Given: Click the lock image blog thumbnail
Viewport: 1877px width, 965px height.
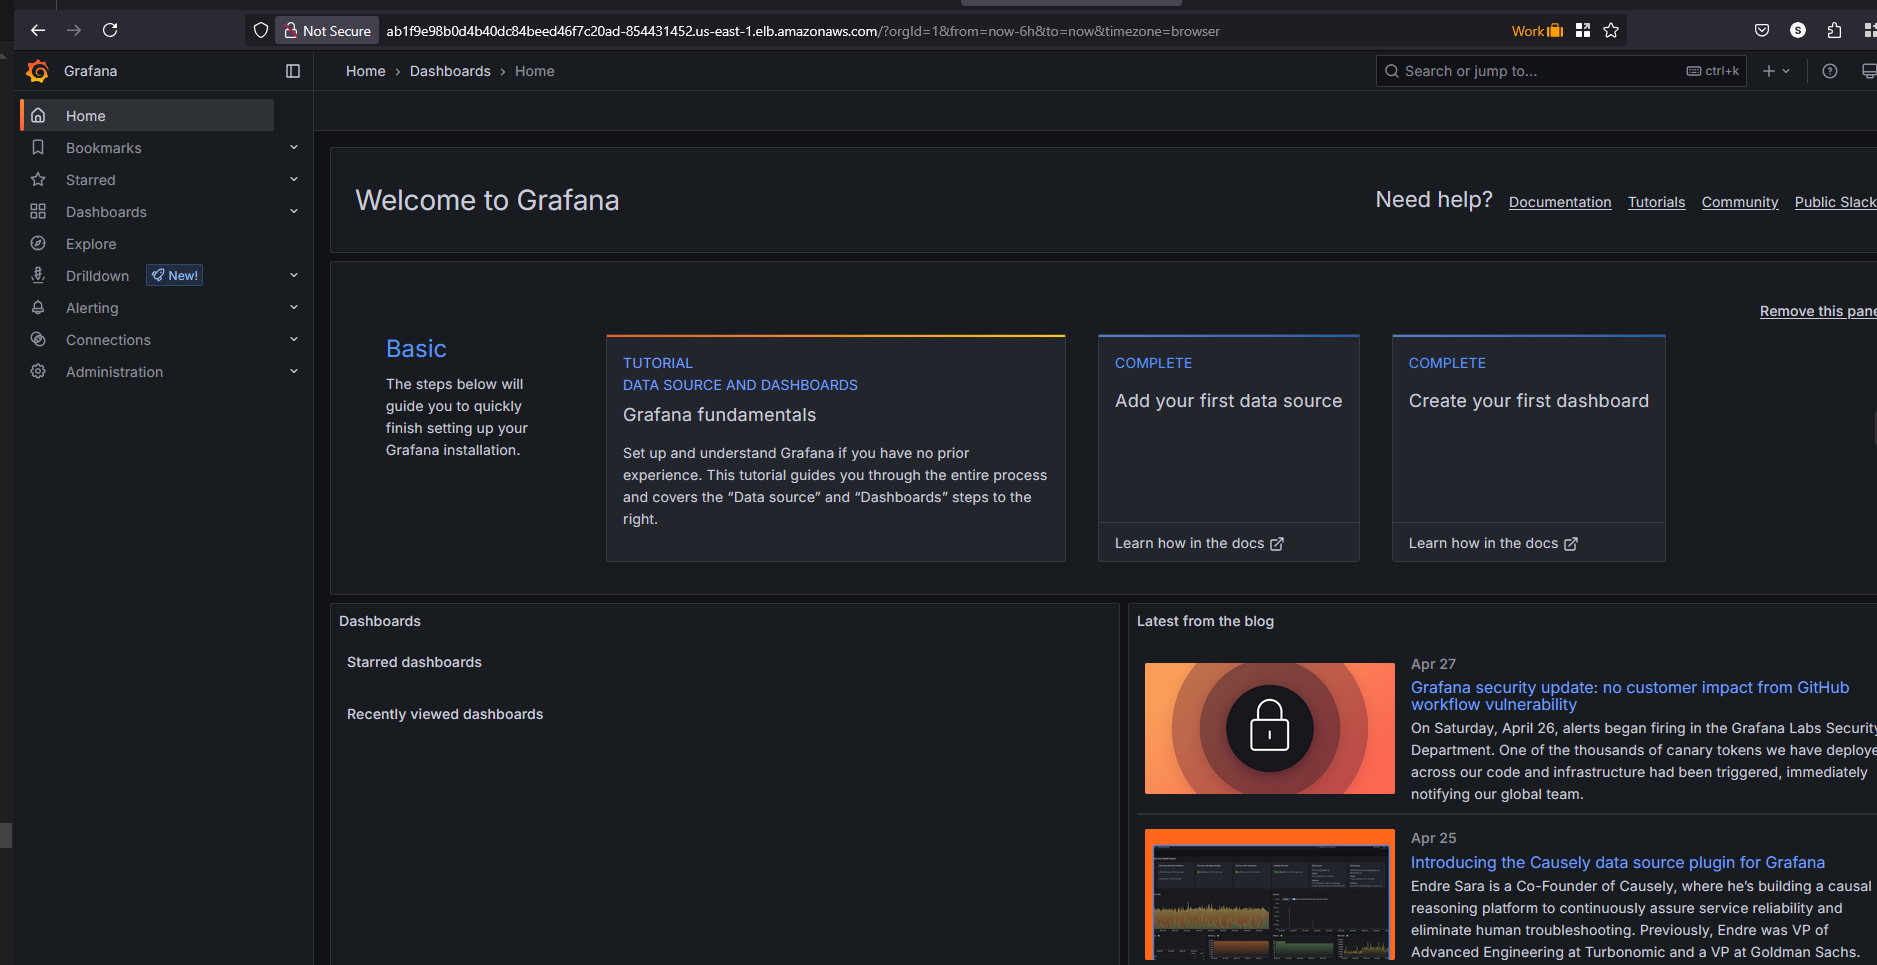Looking at the screenshot, I should (x=1270, y=728).
